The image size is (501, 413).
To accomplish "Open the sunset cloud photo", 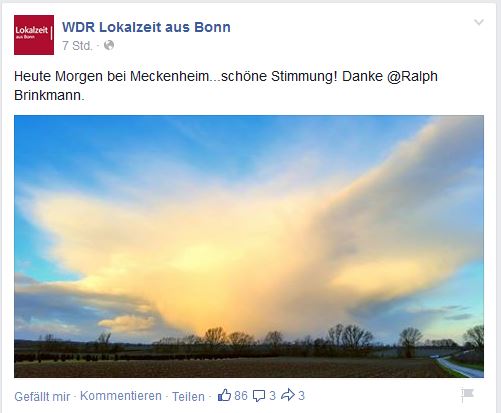I will (x=249, y=246).
